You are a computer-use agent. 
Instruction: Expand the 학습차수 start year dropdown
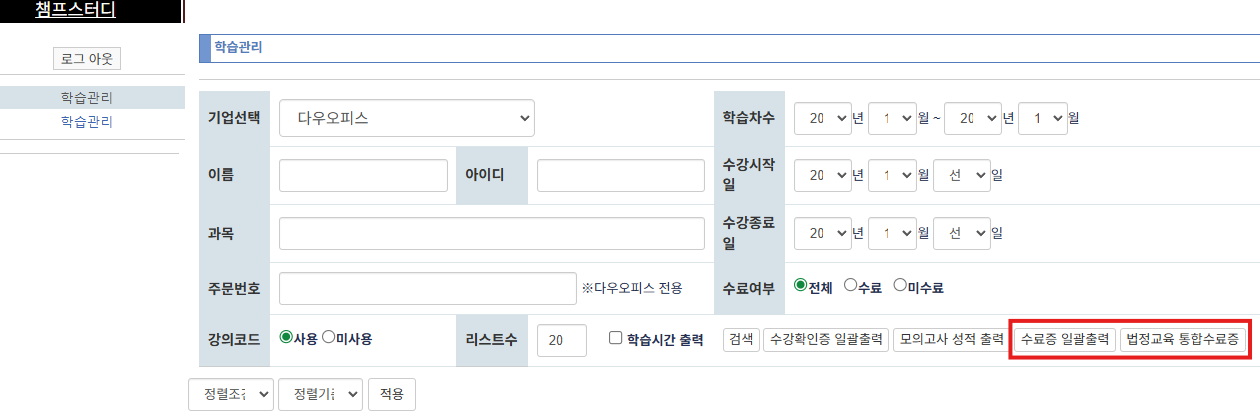[822, 118]
